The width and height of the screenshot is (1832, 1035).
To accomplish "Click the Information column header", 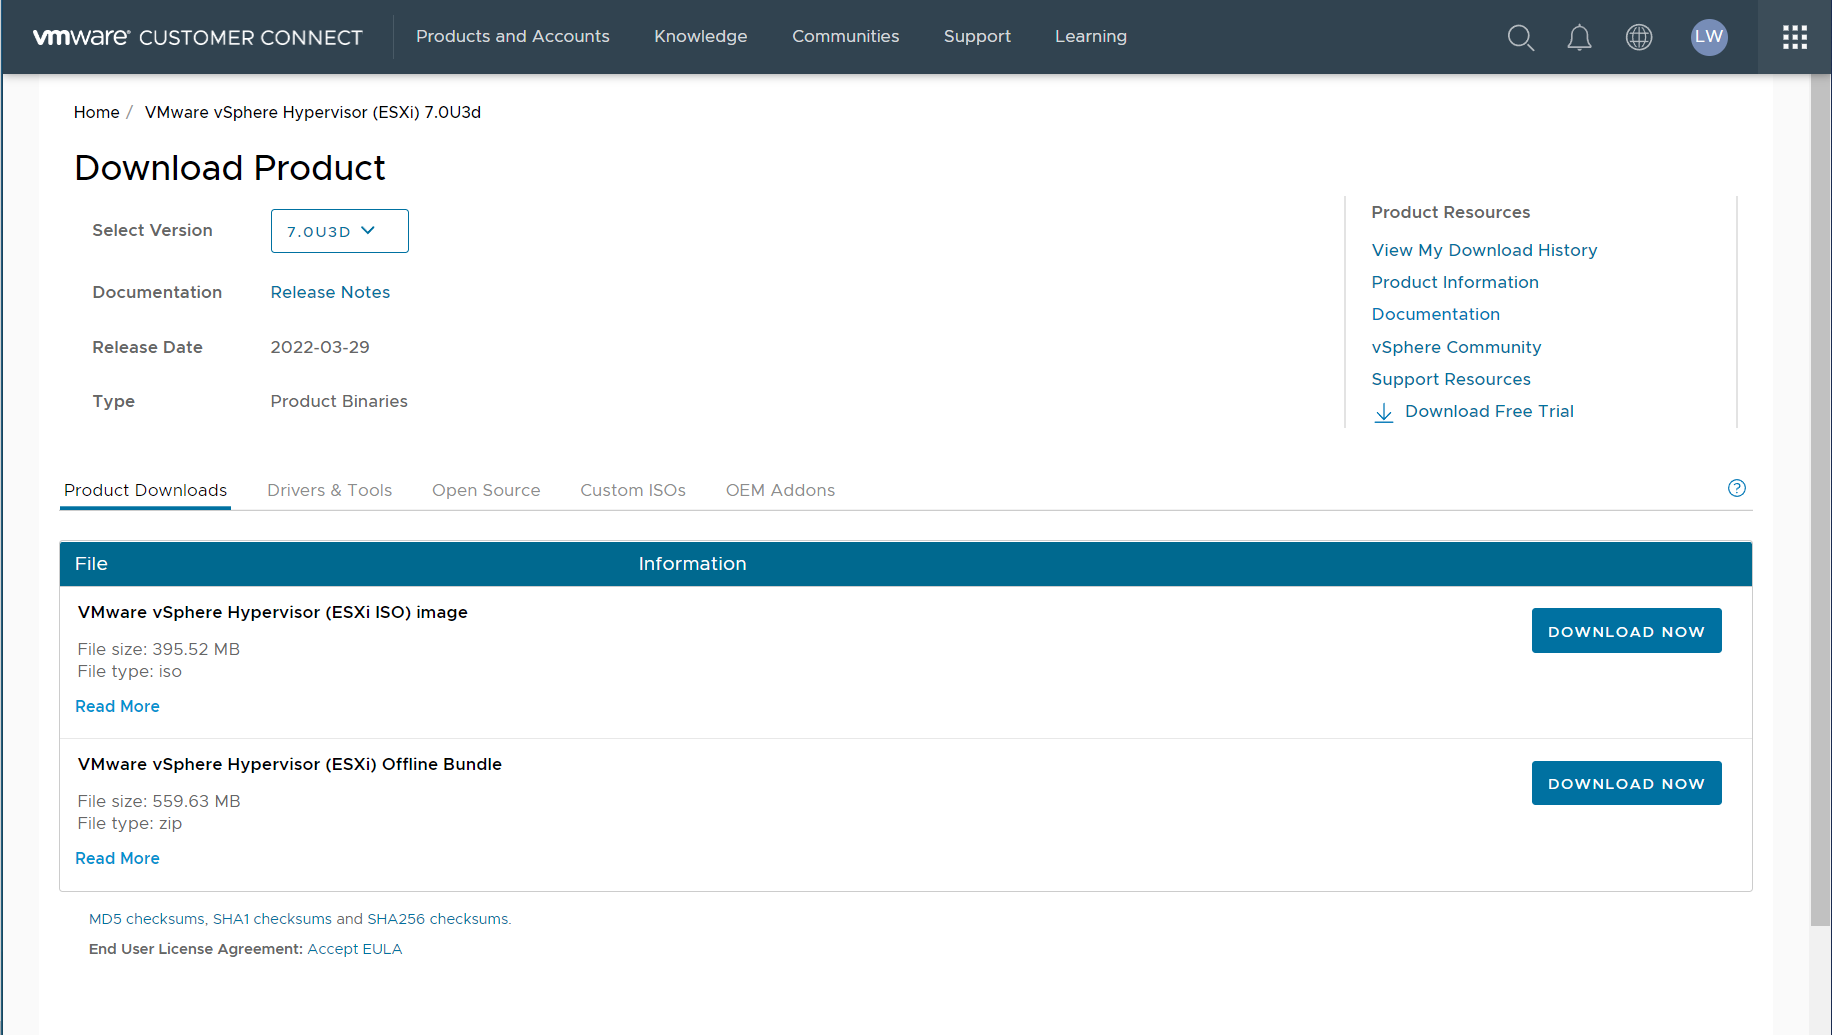I will pos(692,564).
